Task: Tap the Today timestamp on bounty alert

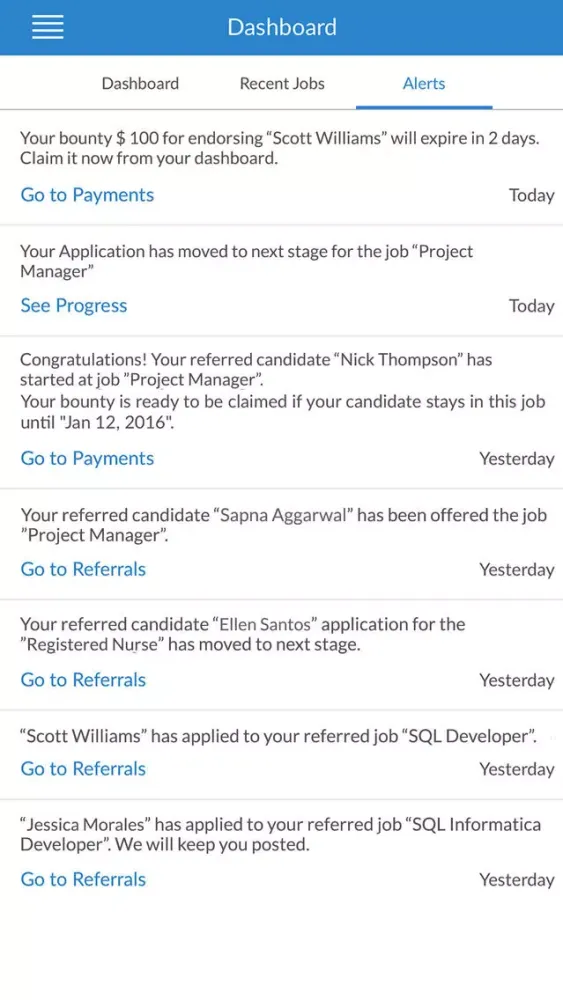Action: tap(531, 195)
